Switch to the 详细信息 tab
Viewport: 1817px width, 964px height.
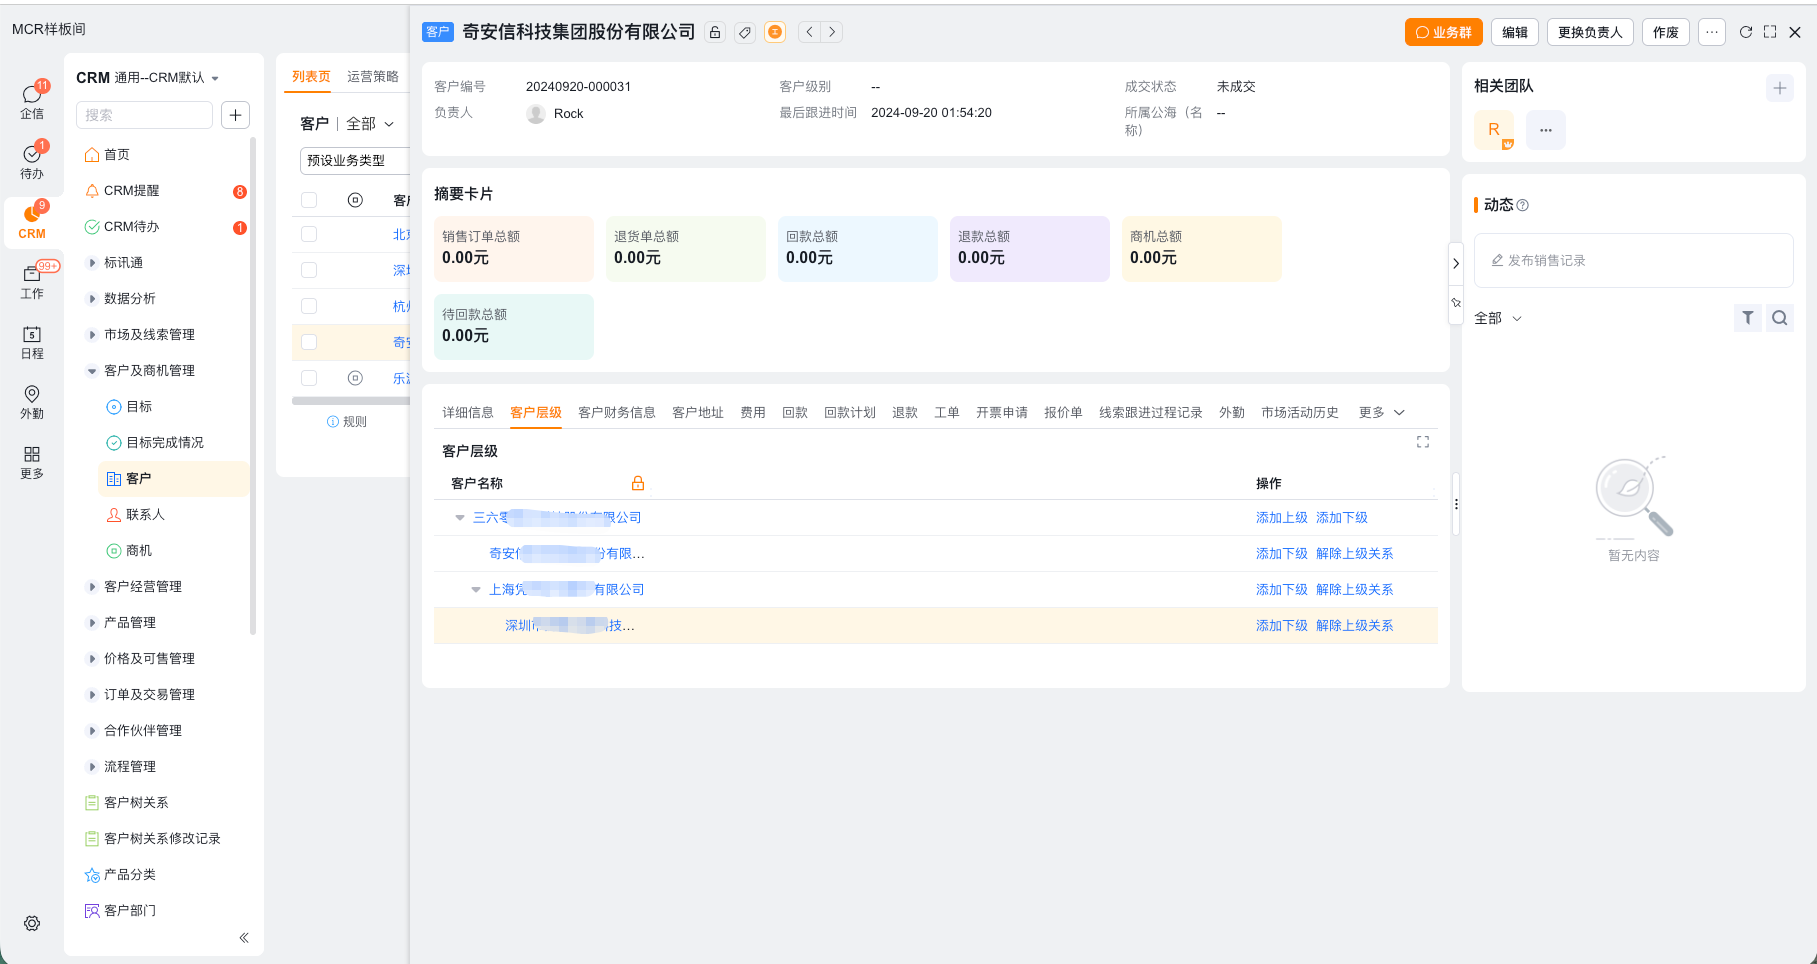click(468, 413)
